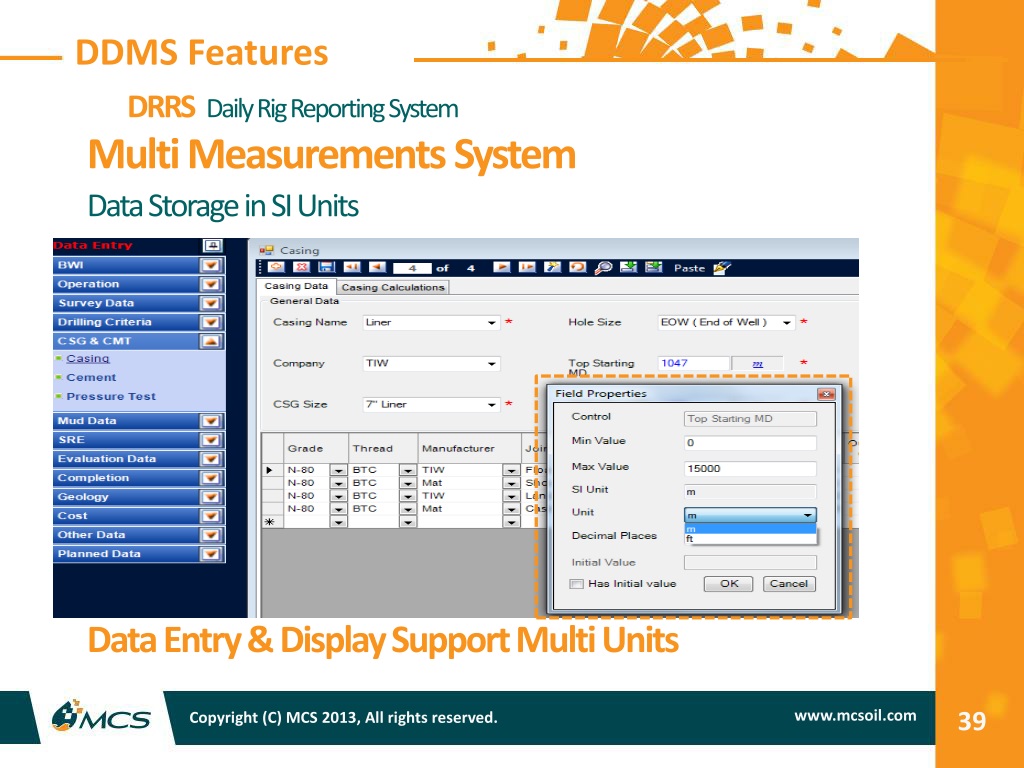1024x768 pixels.
Task: Open Pressure Test under CSG & CMT
Action: coord(111,396)
